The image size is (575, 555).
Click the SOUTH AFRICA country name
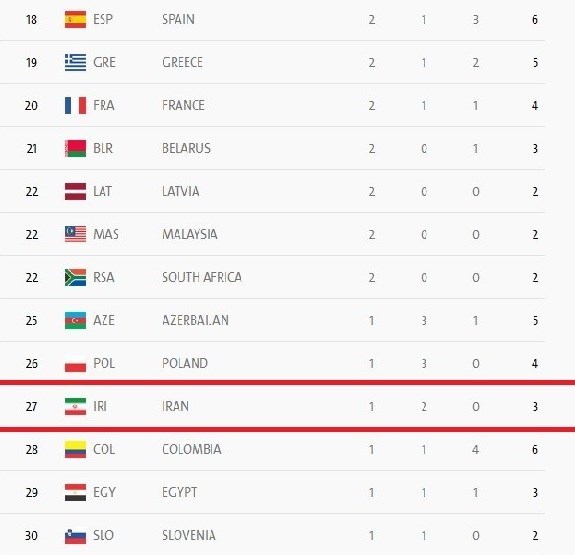pyautogui.click(x=202, y=277)
